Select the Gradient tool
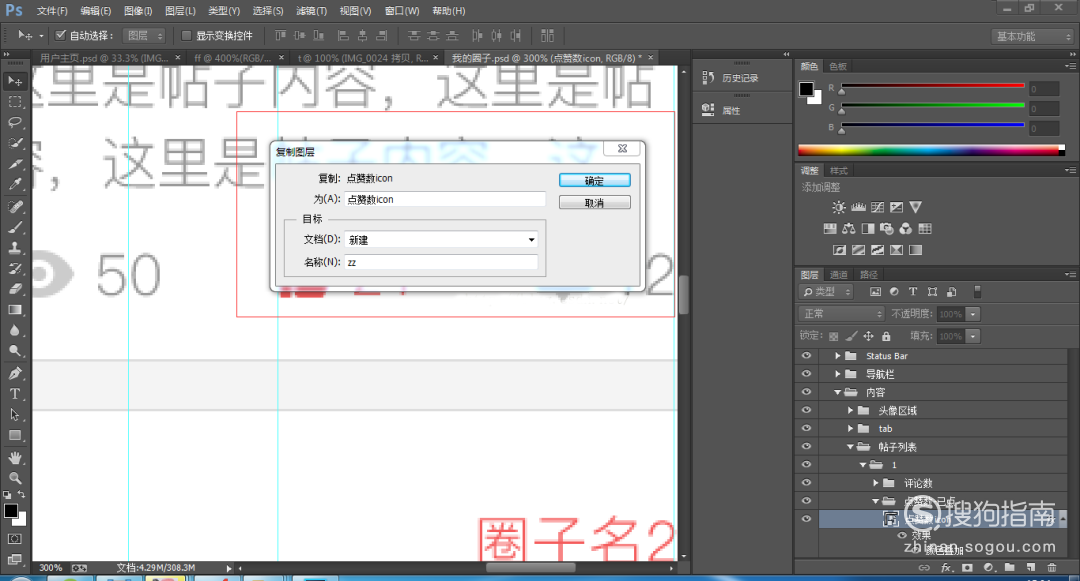 click(14, 310)
